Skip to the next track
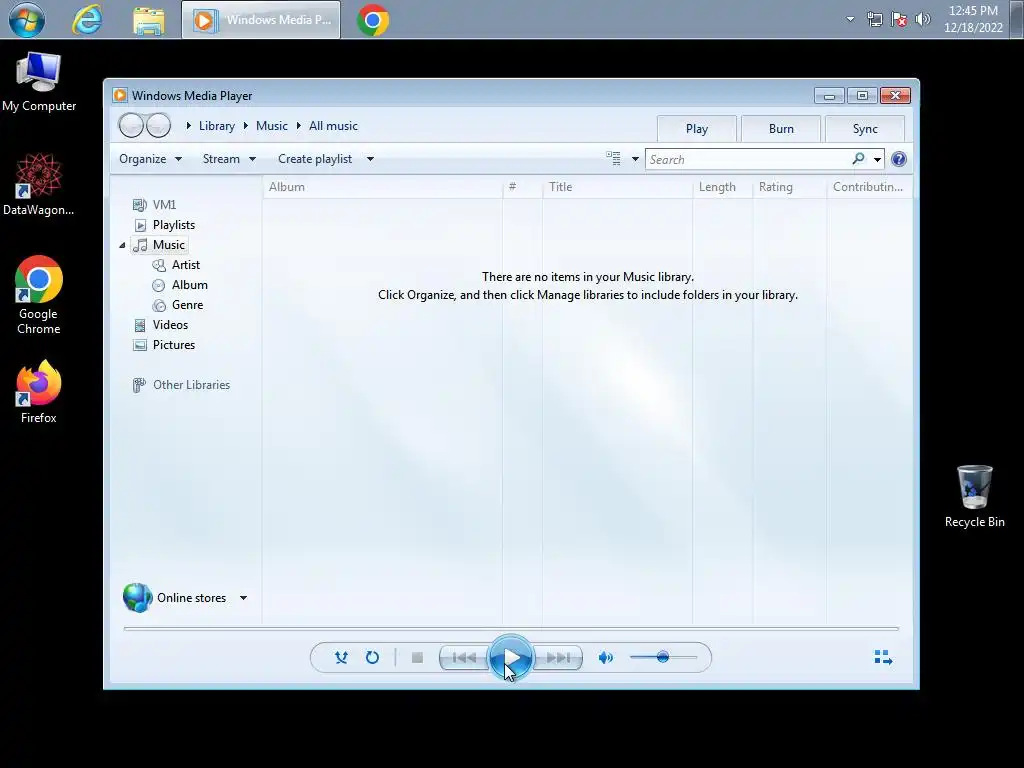 click(x=558, y=658)
